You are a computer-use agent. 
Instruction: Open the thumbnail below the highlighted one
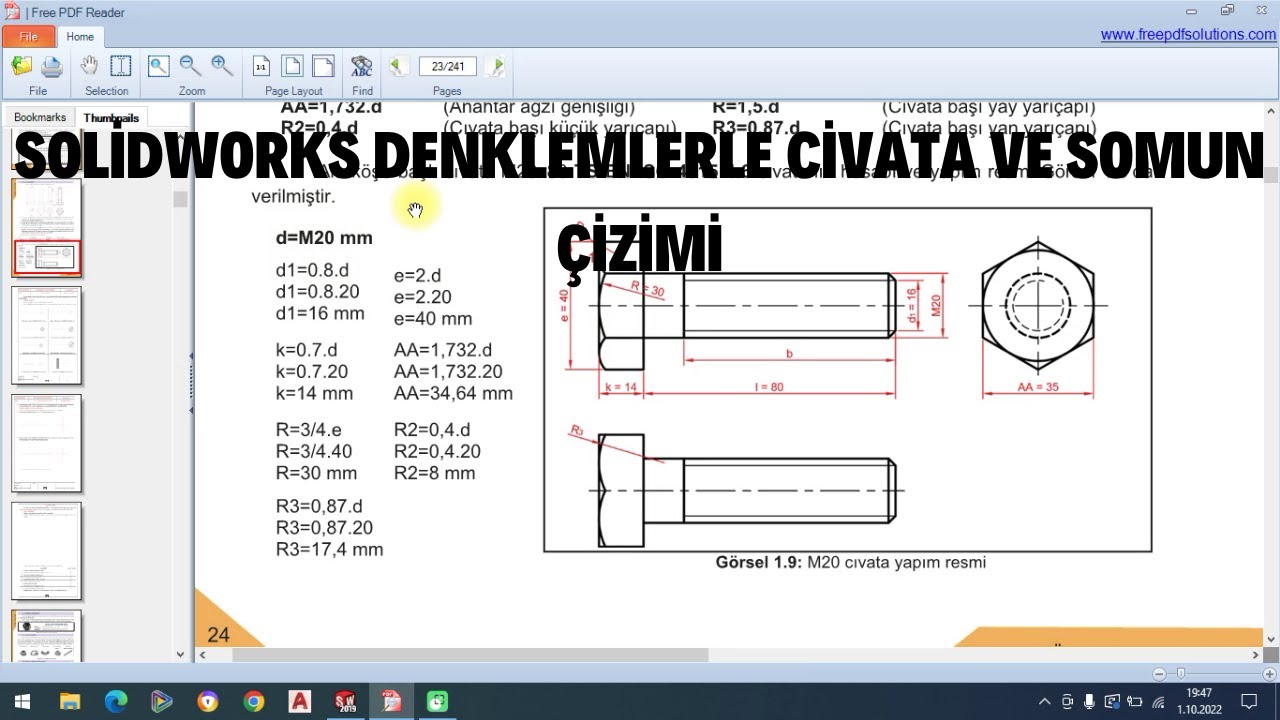click(x=46, y=336)
